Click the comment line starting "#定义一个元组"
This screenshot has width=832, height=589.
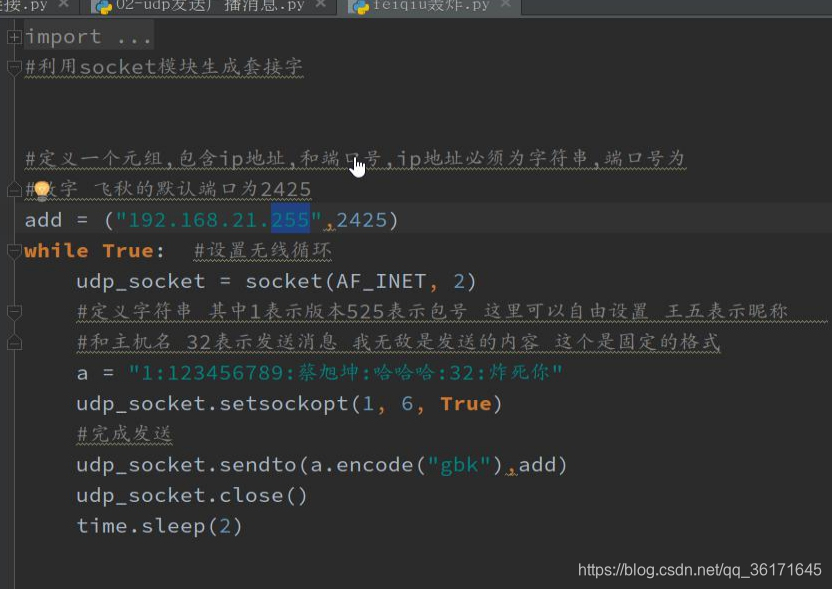coord(356,159)
